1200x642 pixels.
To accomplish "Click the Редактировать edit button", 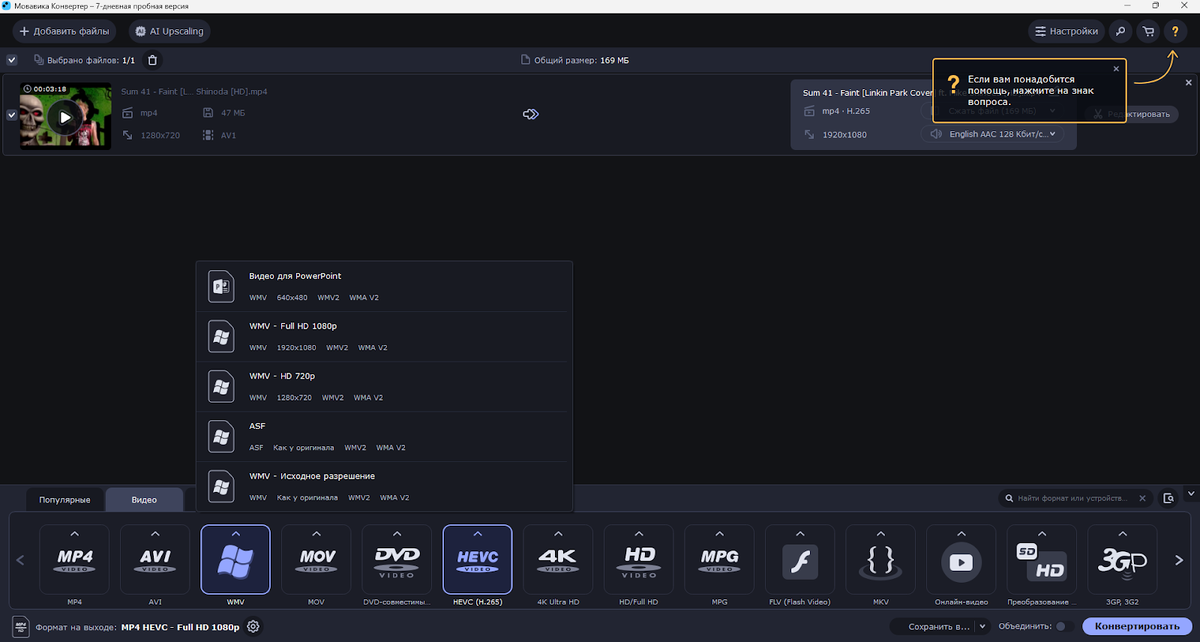I will pos(1131,114).
